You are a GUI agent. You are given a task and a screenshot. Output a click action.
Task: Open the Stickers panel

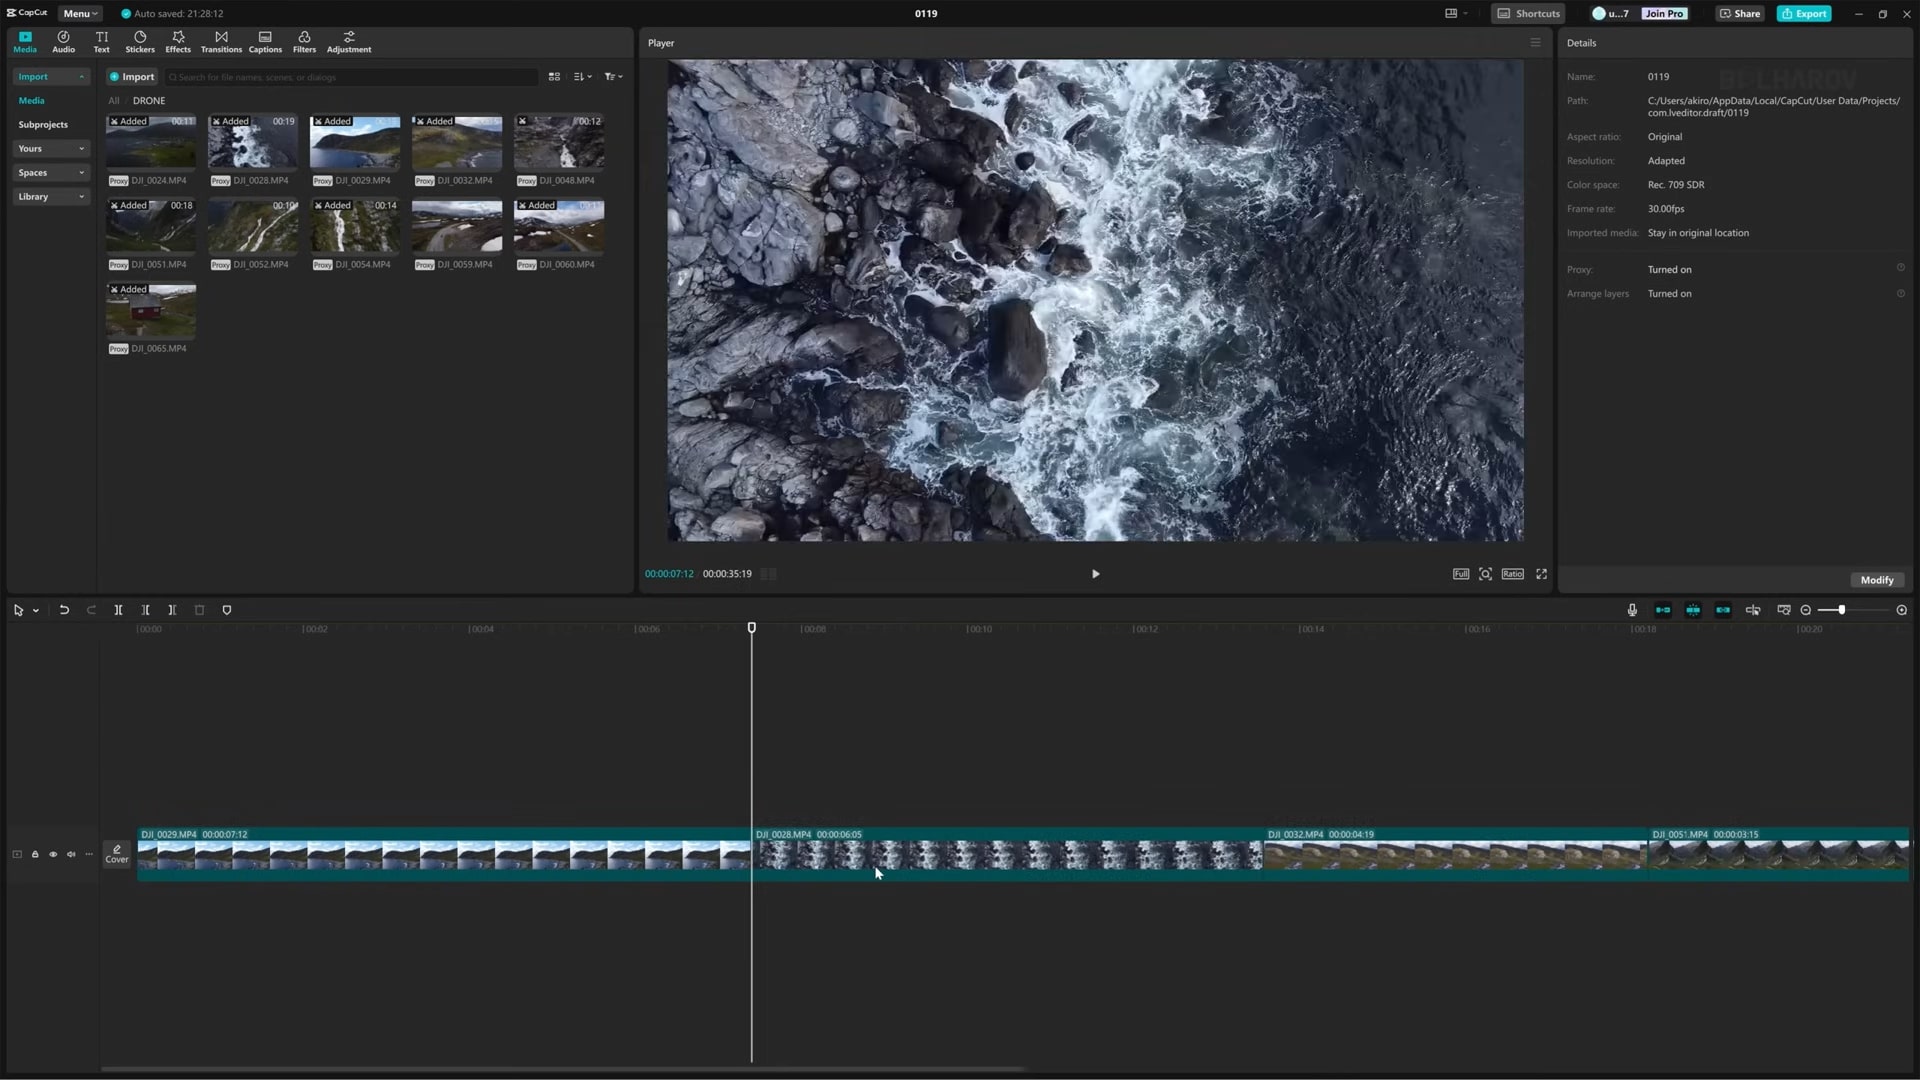[140, 42]
